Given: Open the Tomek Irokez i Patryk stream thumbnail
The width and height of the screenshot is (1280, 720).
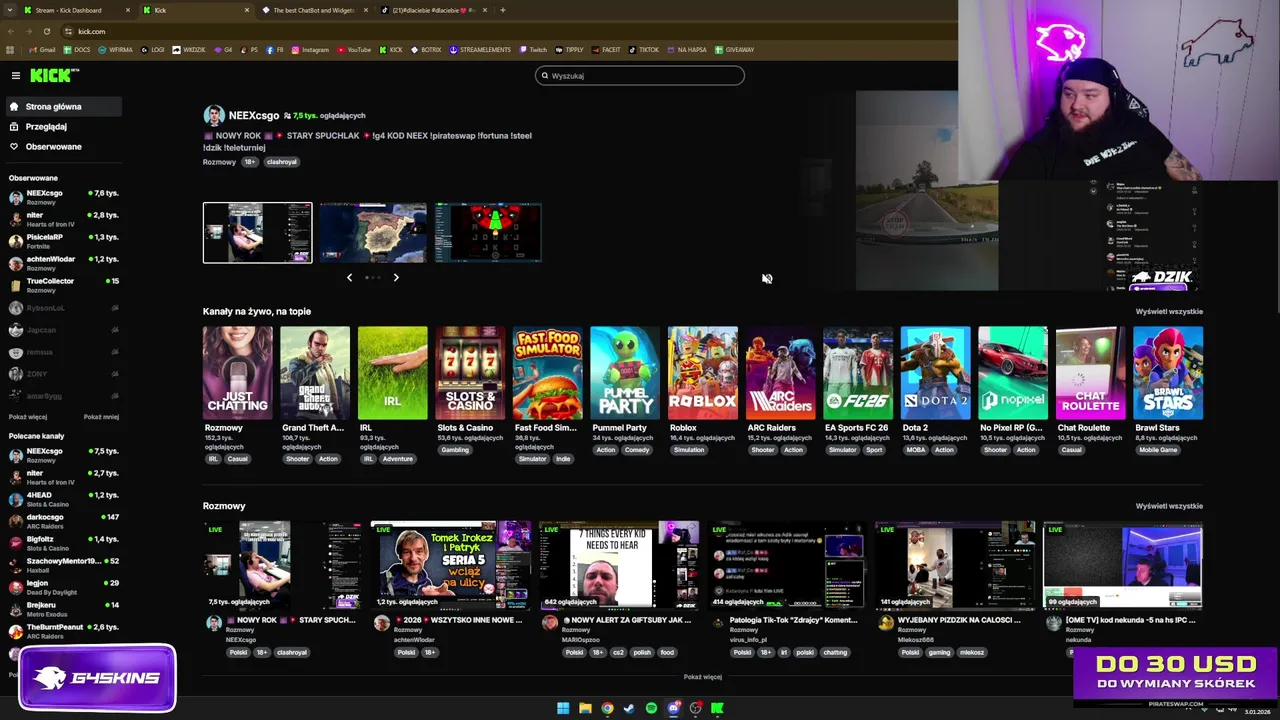Looking at the screenshot, I should click(451, 565).
